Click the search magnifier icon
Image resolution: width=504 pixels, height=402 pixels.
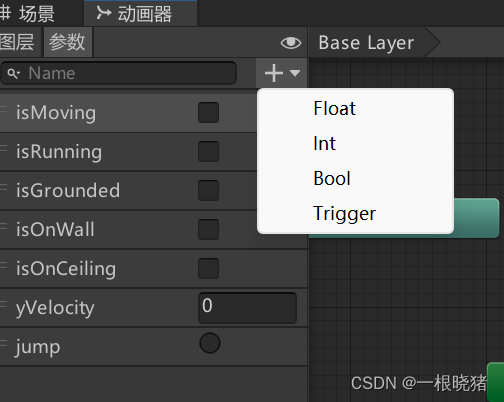pos(13,73)
